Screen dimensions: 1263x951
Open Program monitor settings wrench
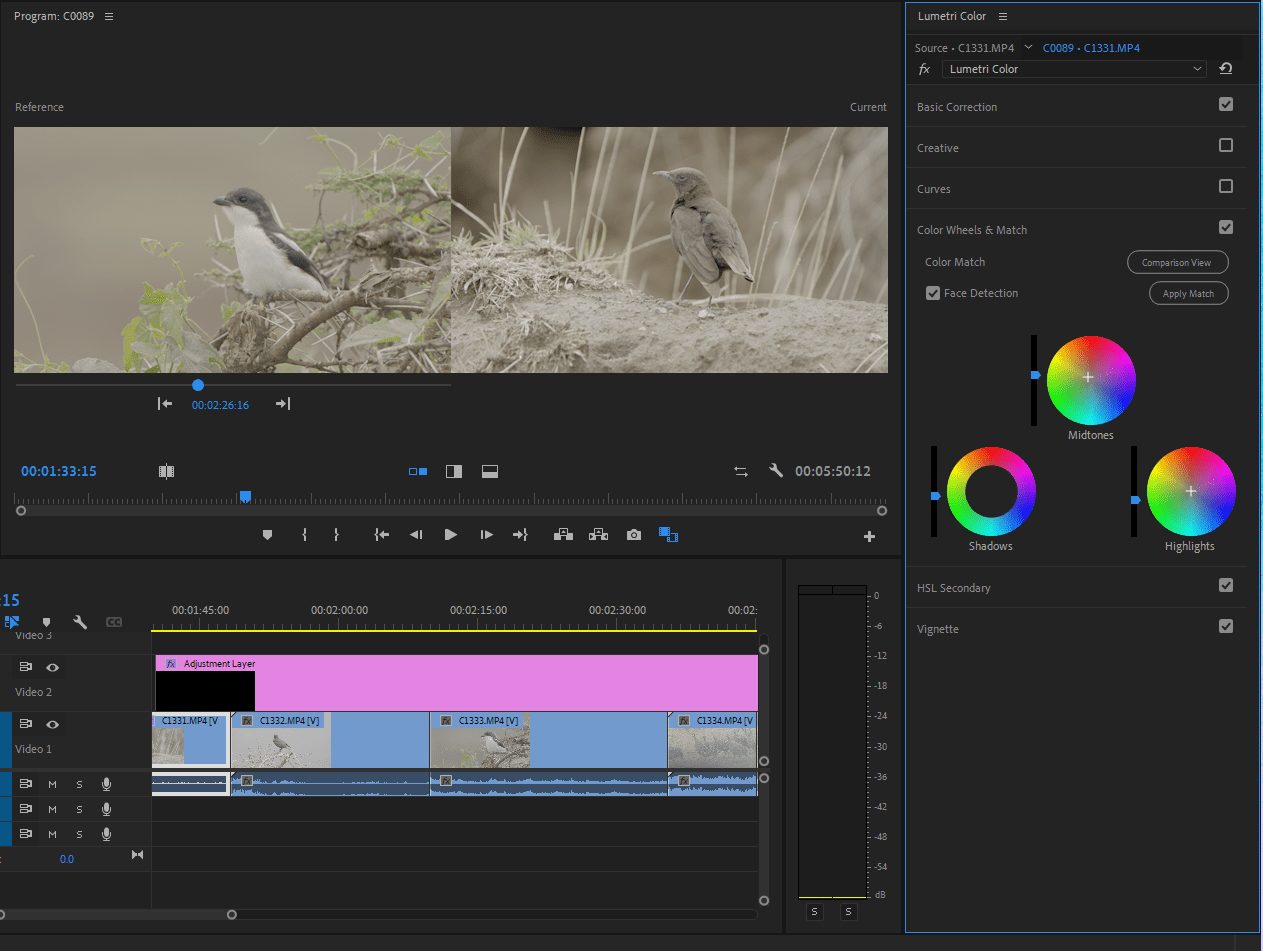click(775, 471)
